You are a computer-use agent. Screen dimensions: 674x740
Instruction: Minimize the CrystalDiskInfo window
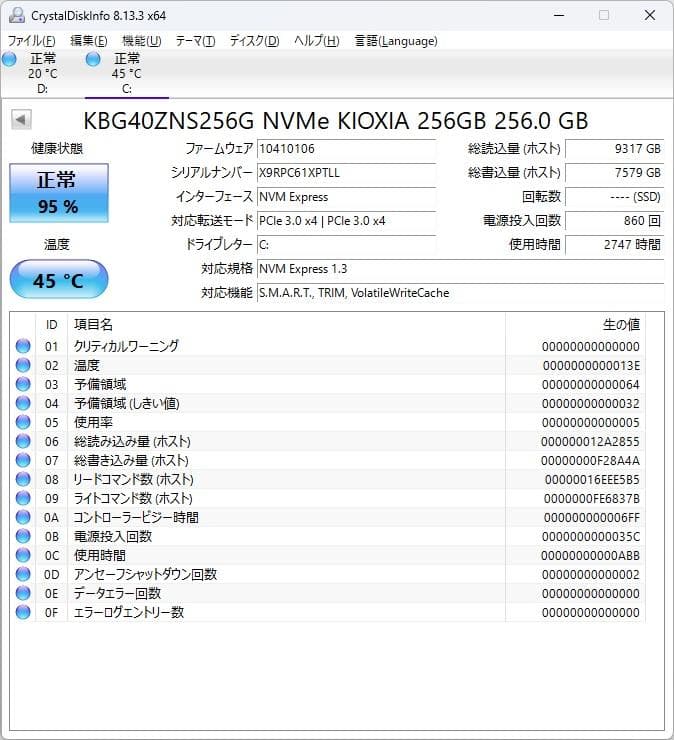pos(559,15)
